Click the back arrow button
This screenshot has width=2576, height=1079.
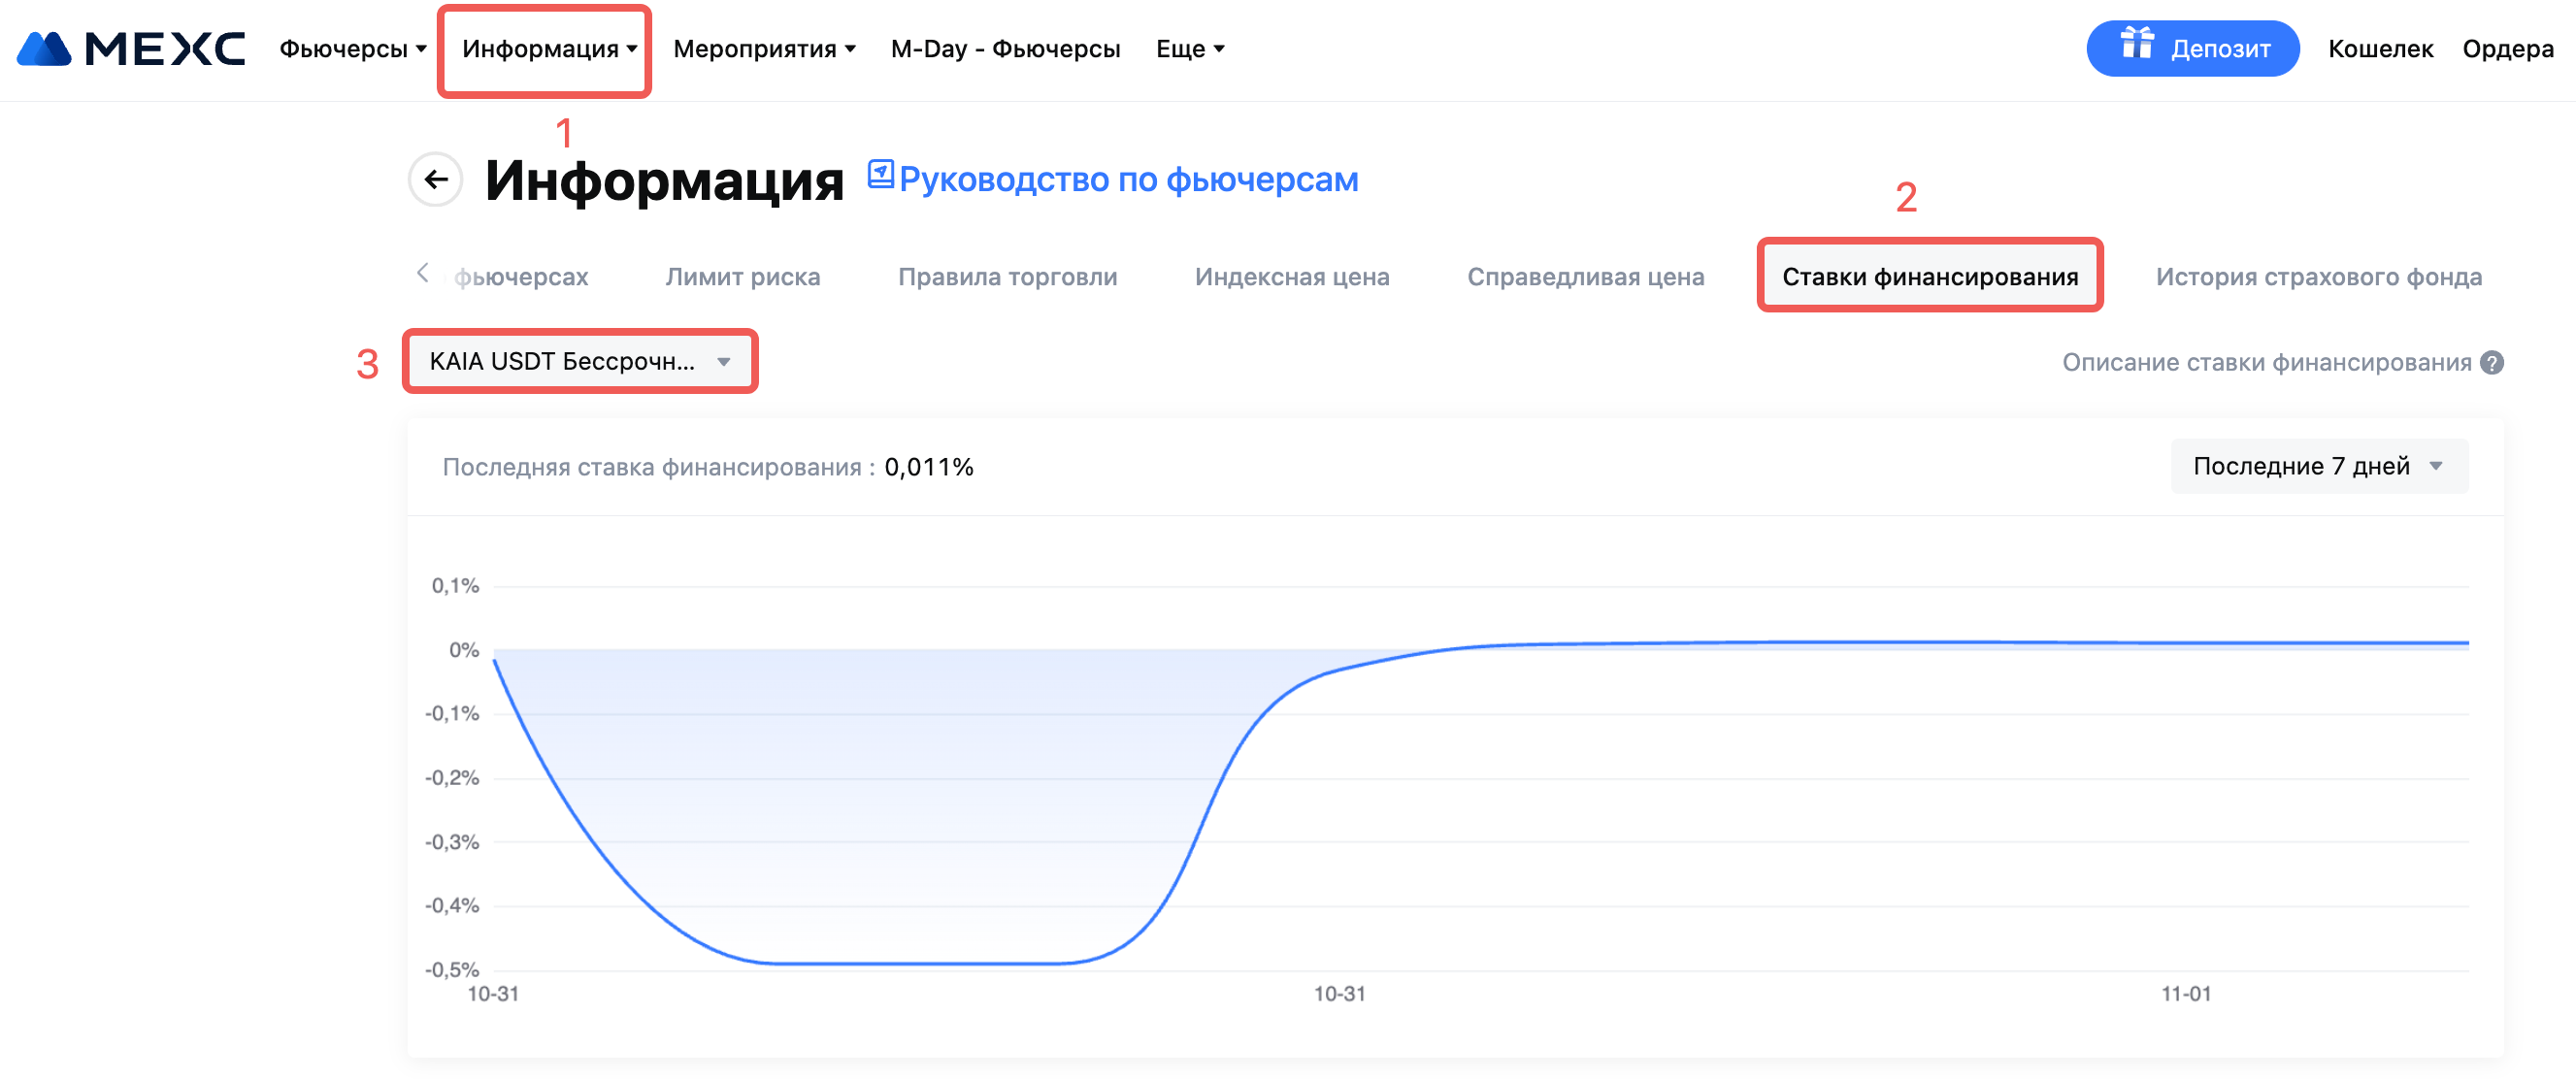tap(436, 180)
